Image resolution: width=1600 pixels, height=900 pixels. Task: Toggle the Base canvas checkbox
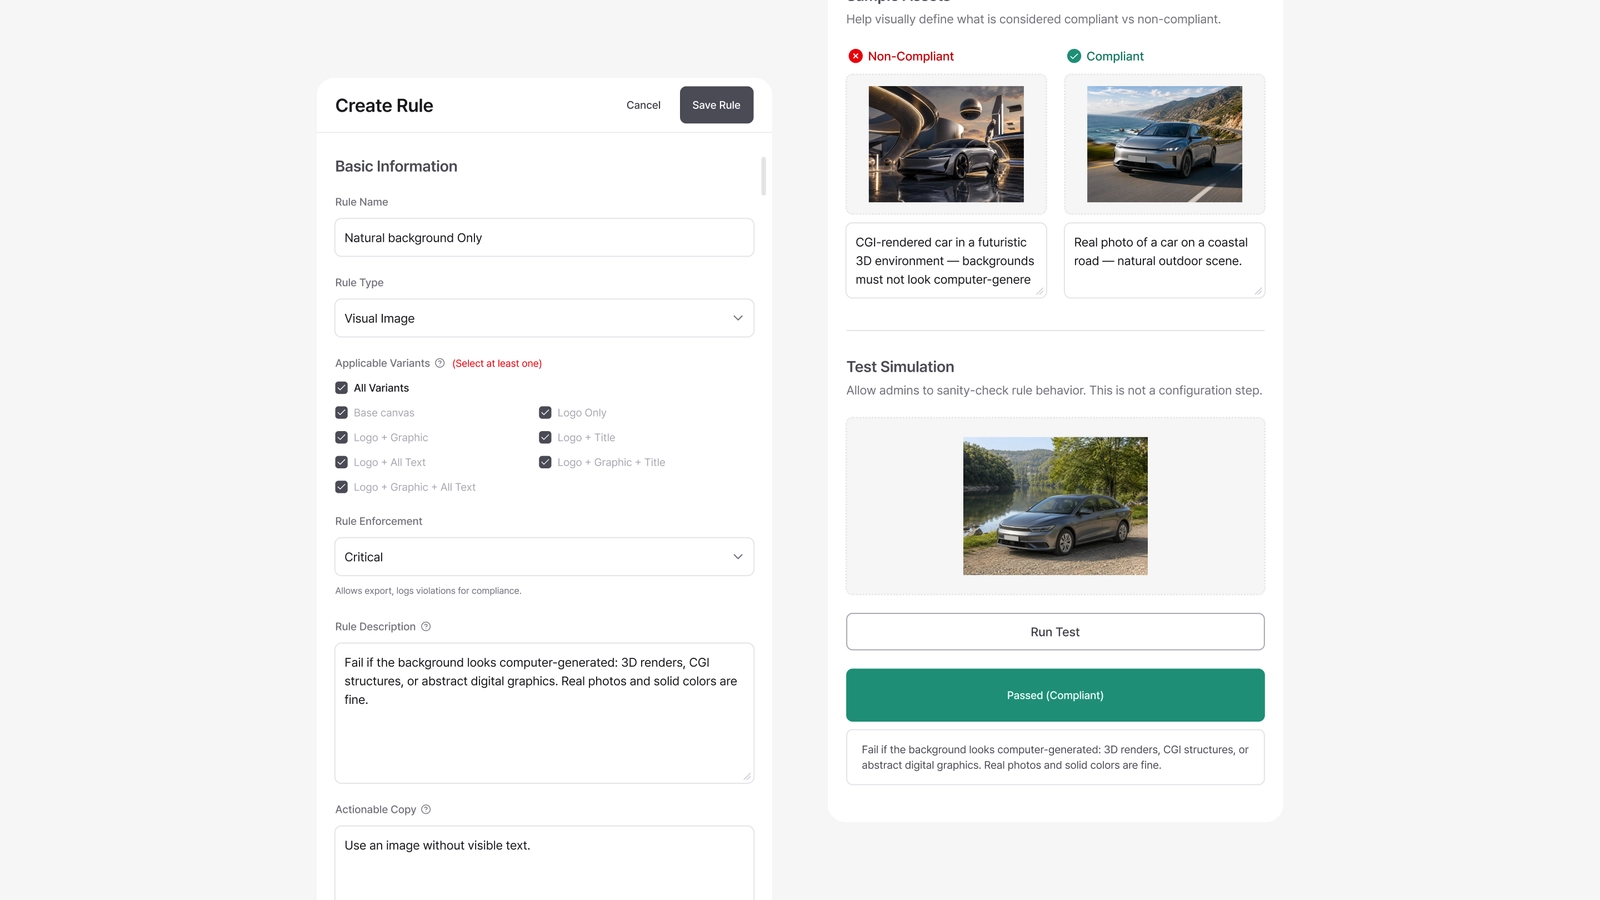click(342, 413)
